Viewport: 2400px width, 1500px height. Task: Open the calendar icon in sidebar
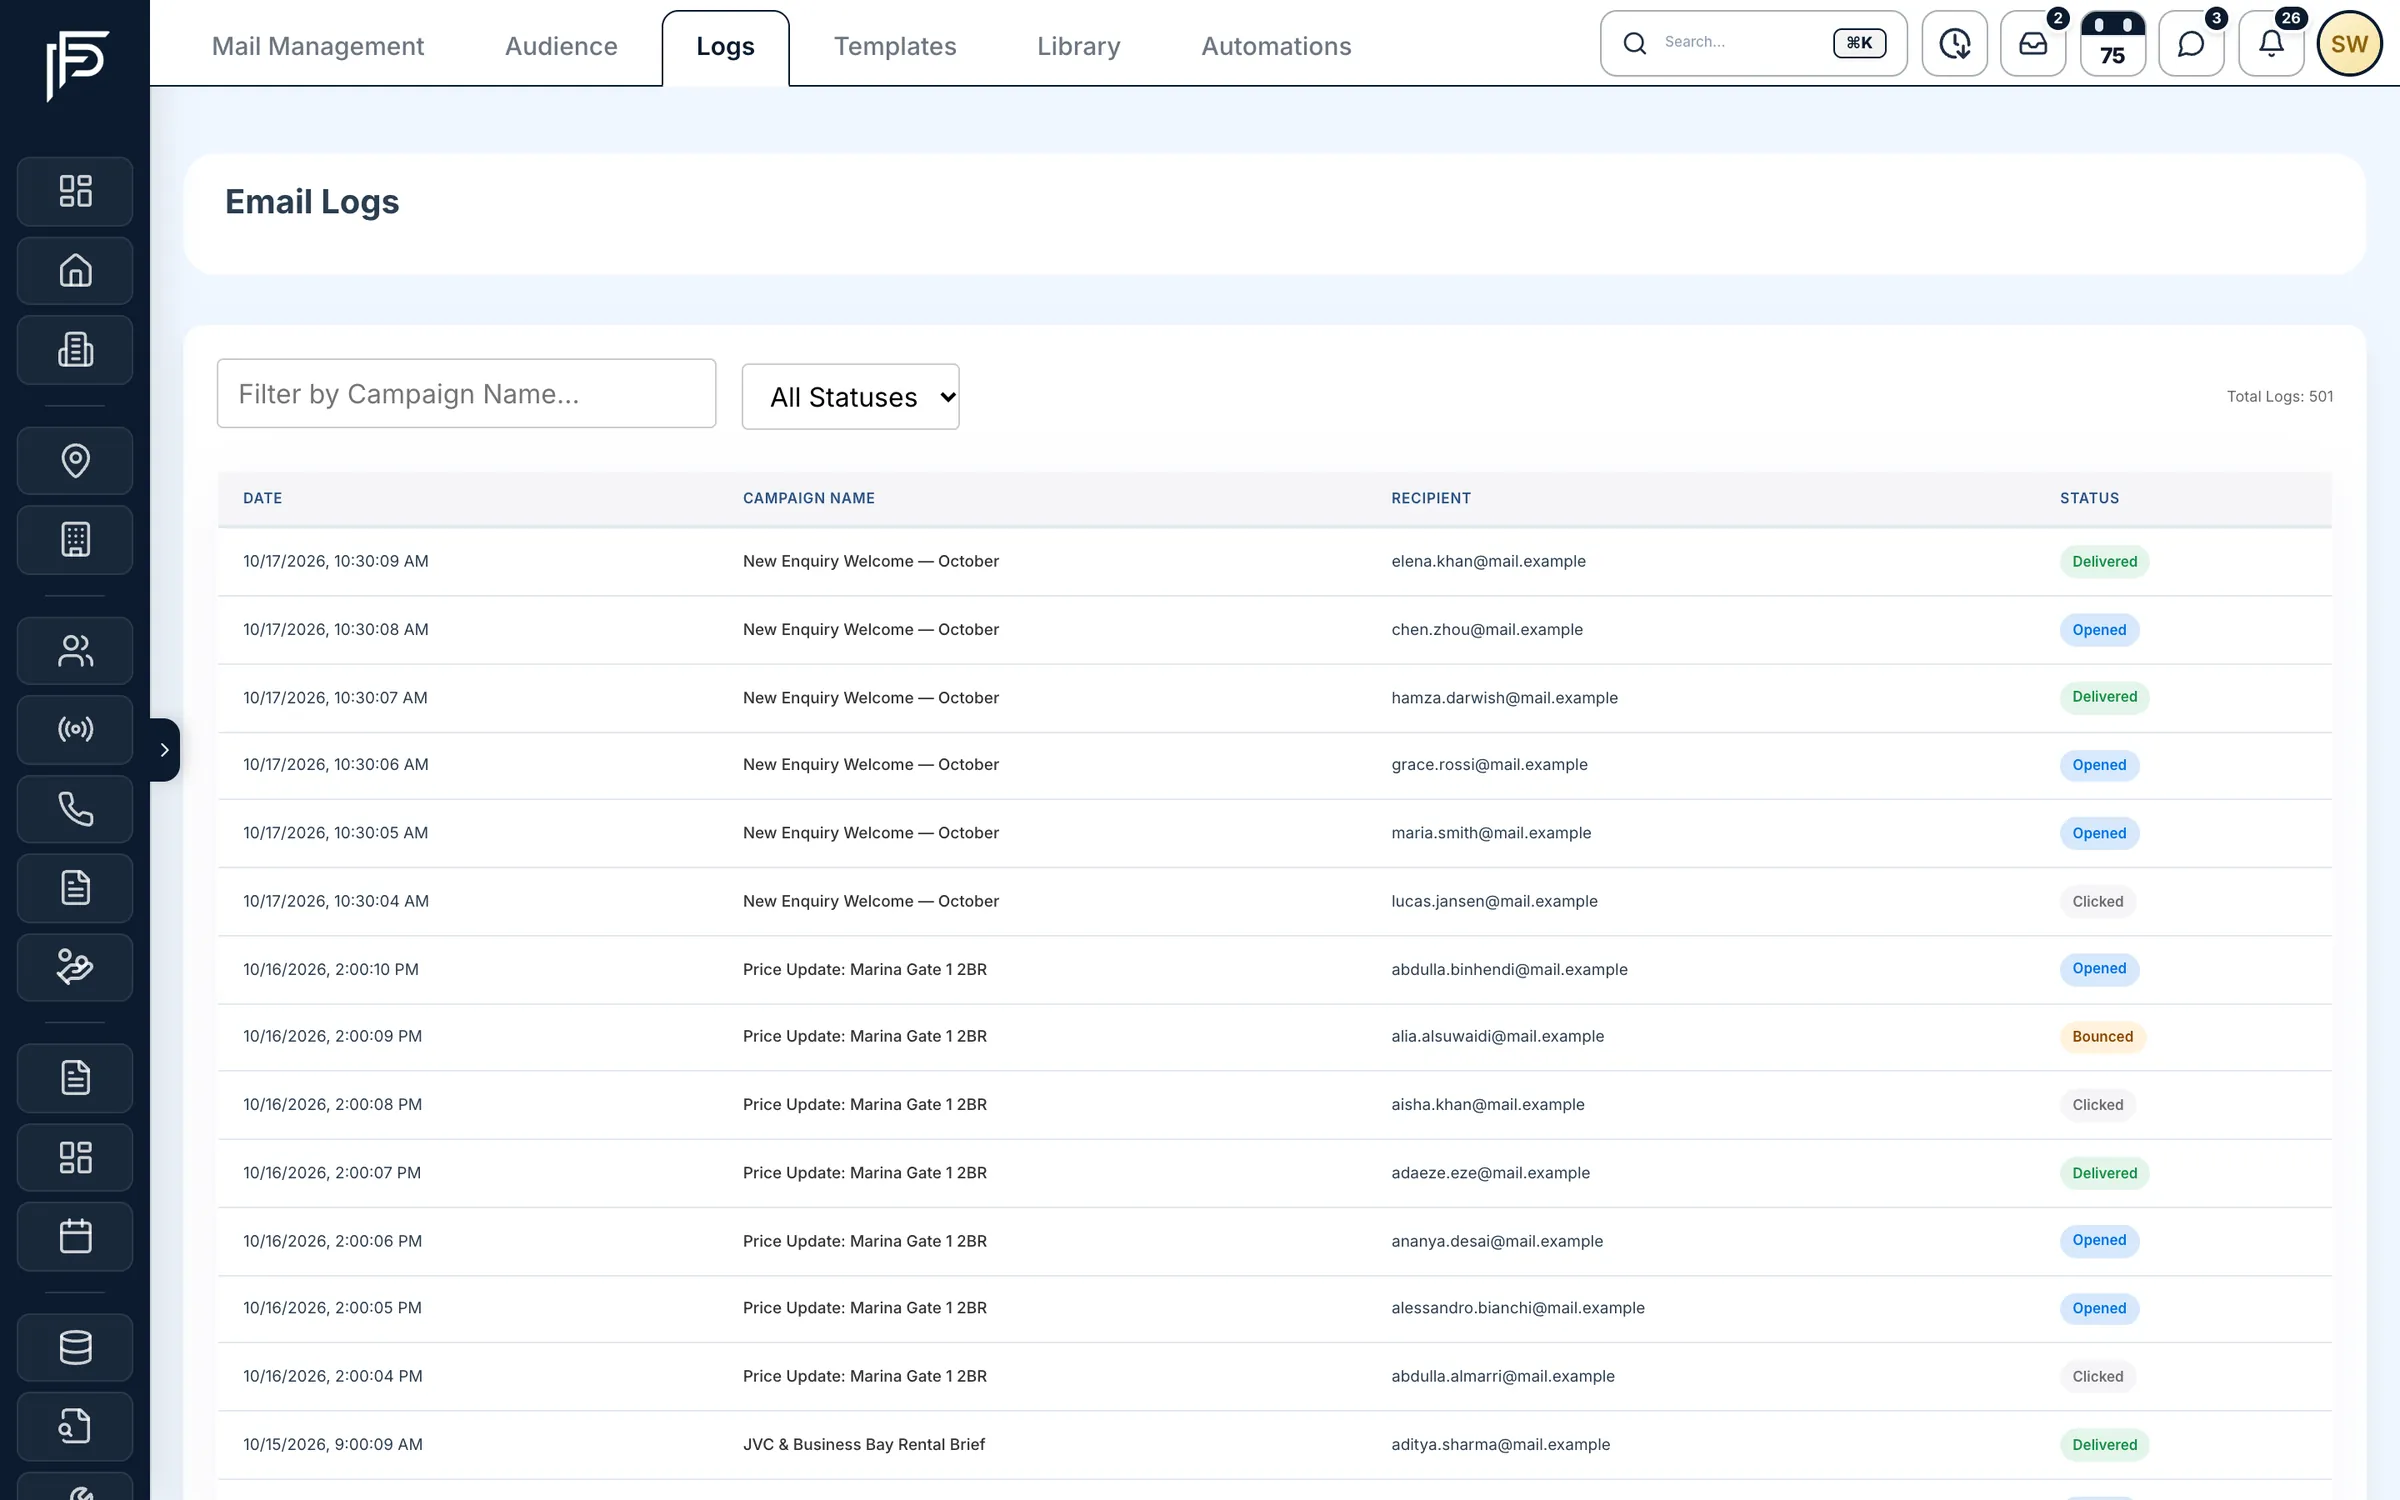(x=75, y=1237)
